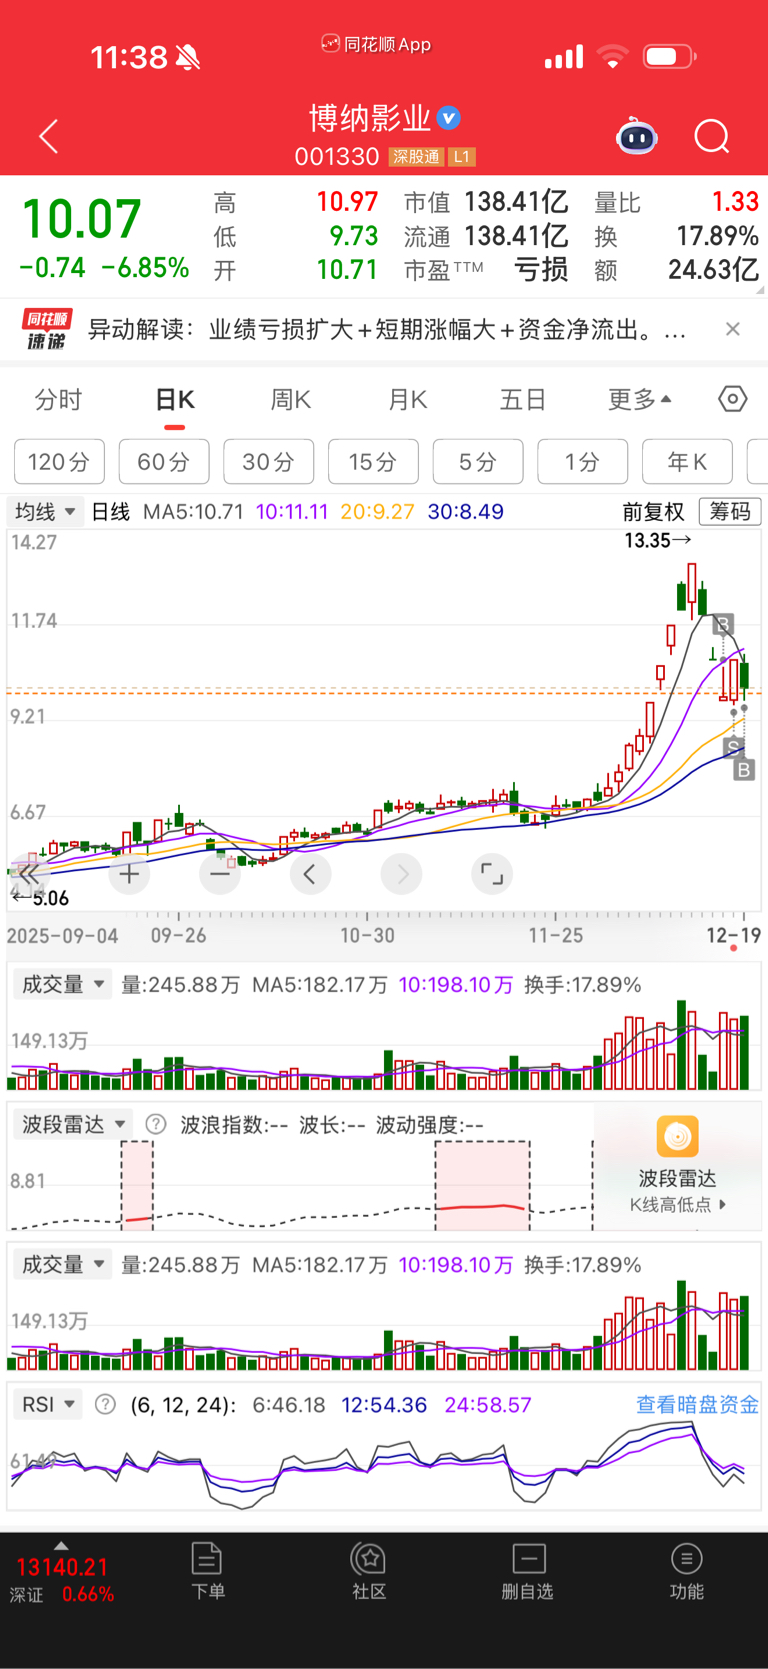Screen dimensions: 768x1669
Task: Tap 删自选 remove from watchlist
Action: point(528,1571)
